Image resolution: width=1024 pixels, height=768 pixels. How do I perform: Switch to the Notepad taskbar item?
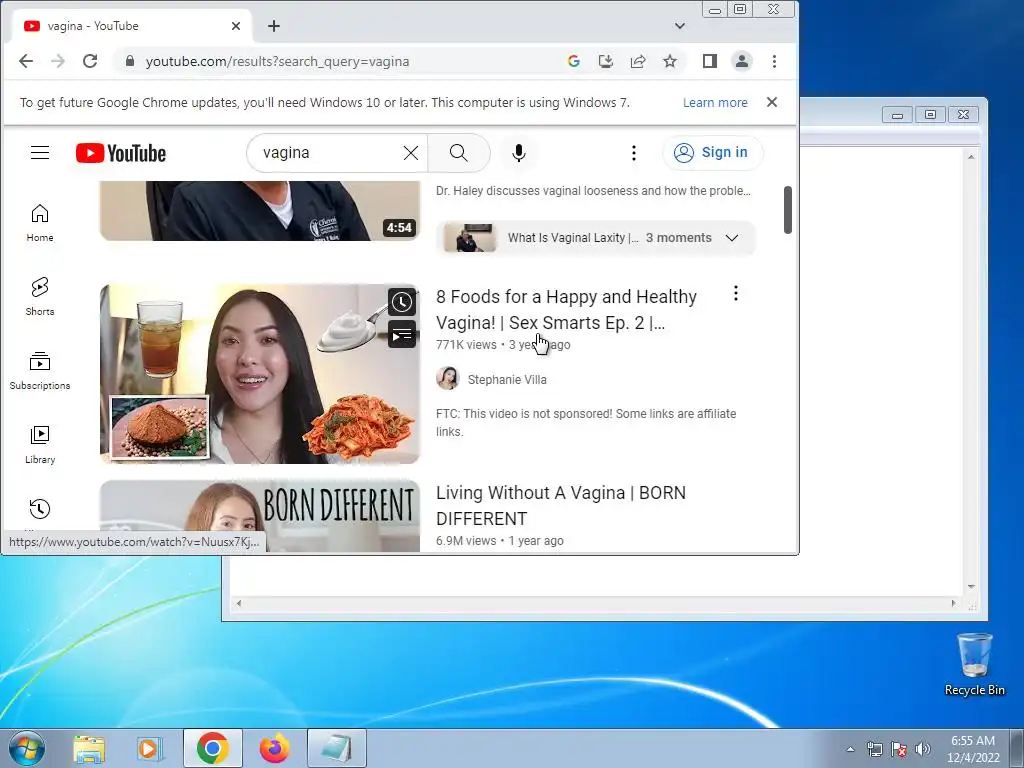pos(337,748)
